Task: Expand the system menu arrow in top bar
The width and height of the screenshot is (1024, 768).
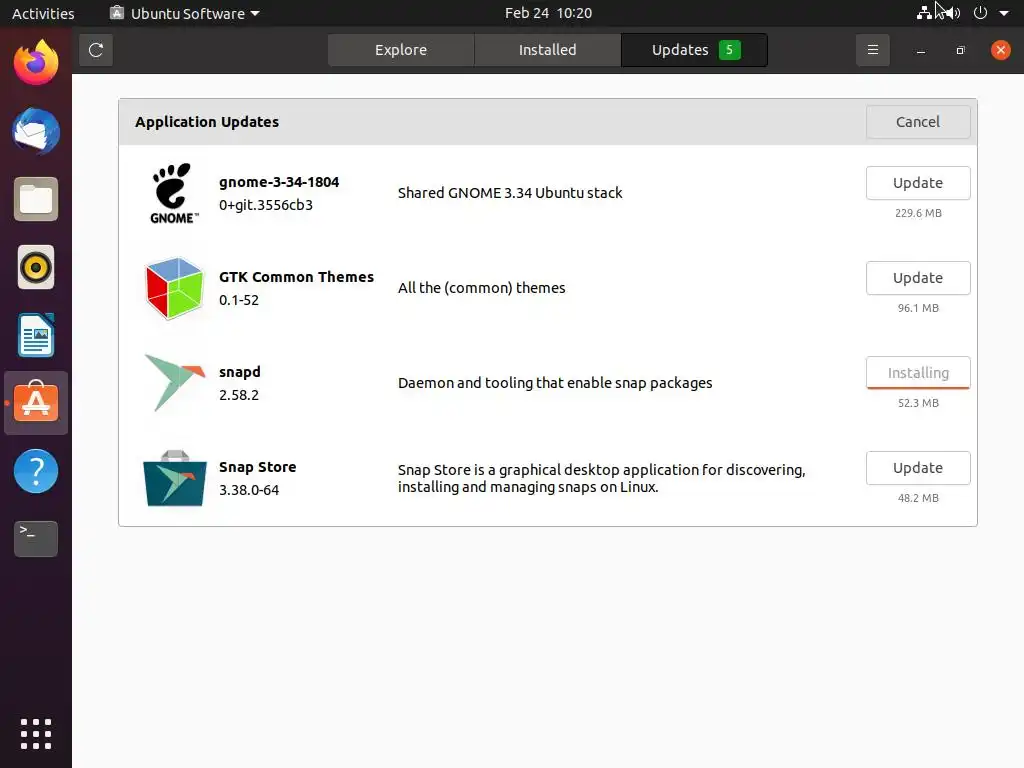Action: [1004, 13]
